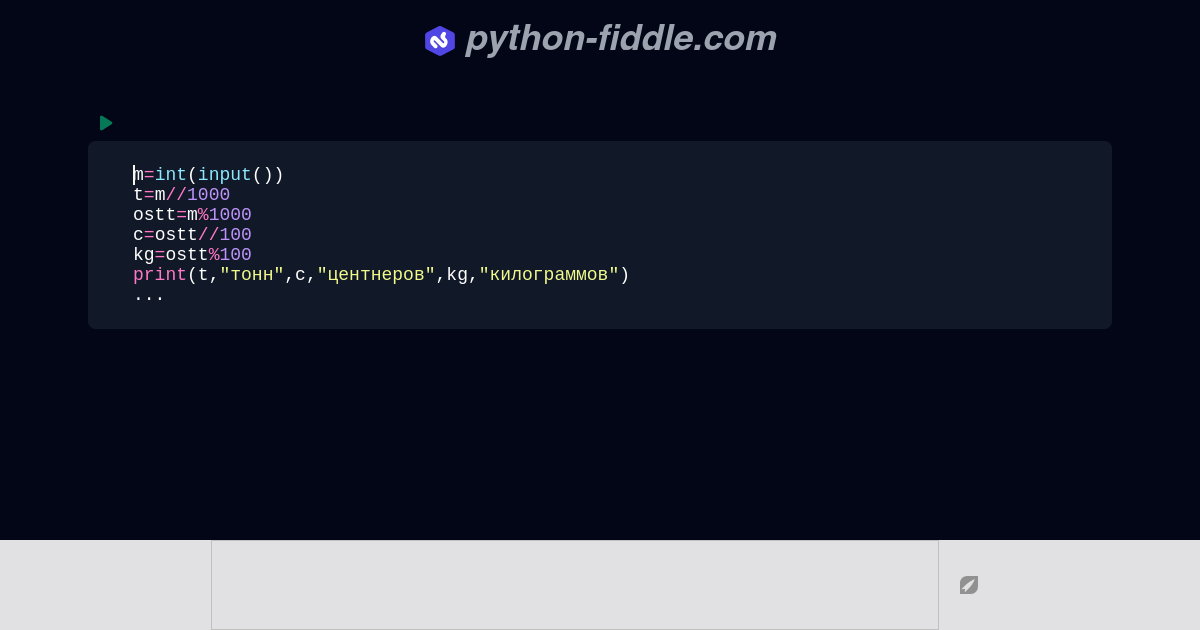Place cursor on variable c in line 4
1200x630 pixels.
coord(137,235)
